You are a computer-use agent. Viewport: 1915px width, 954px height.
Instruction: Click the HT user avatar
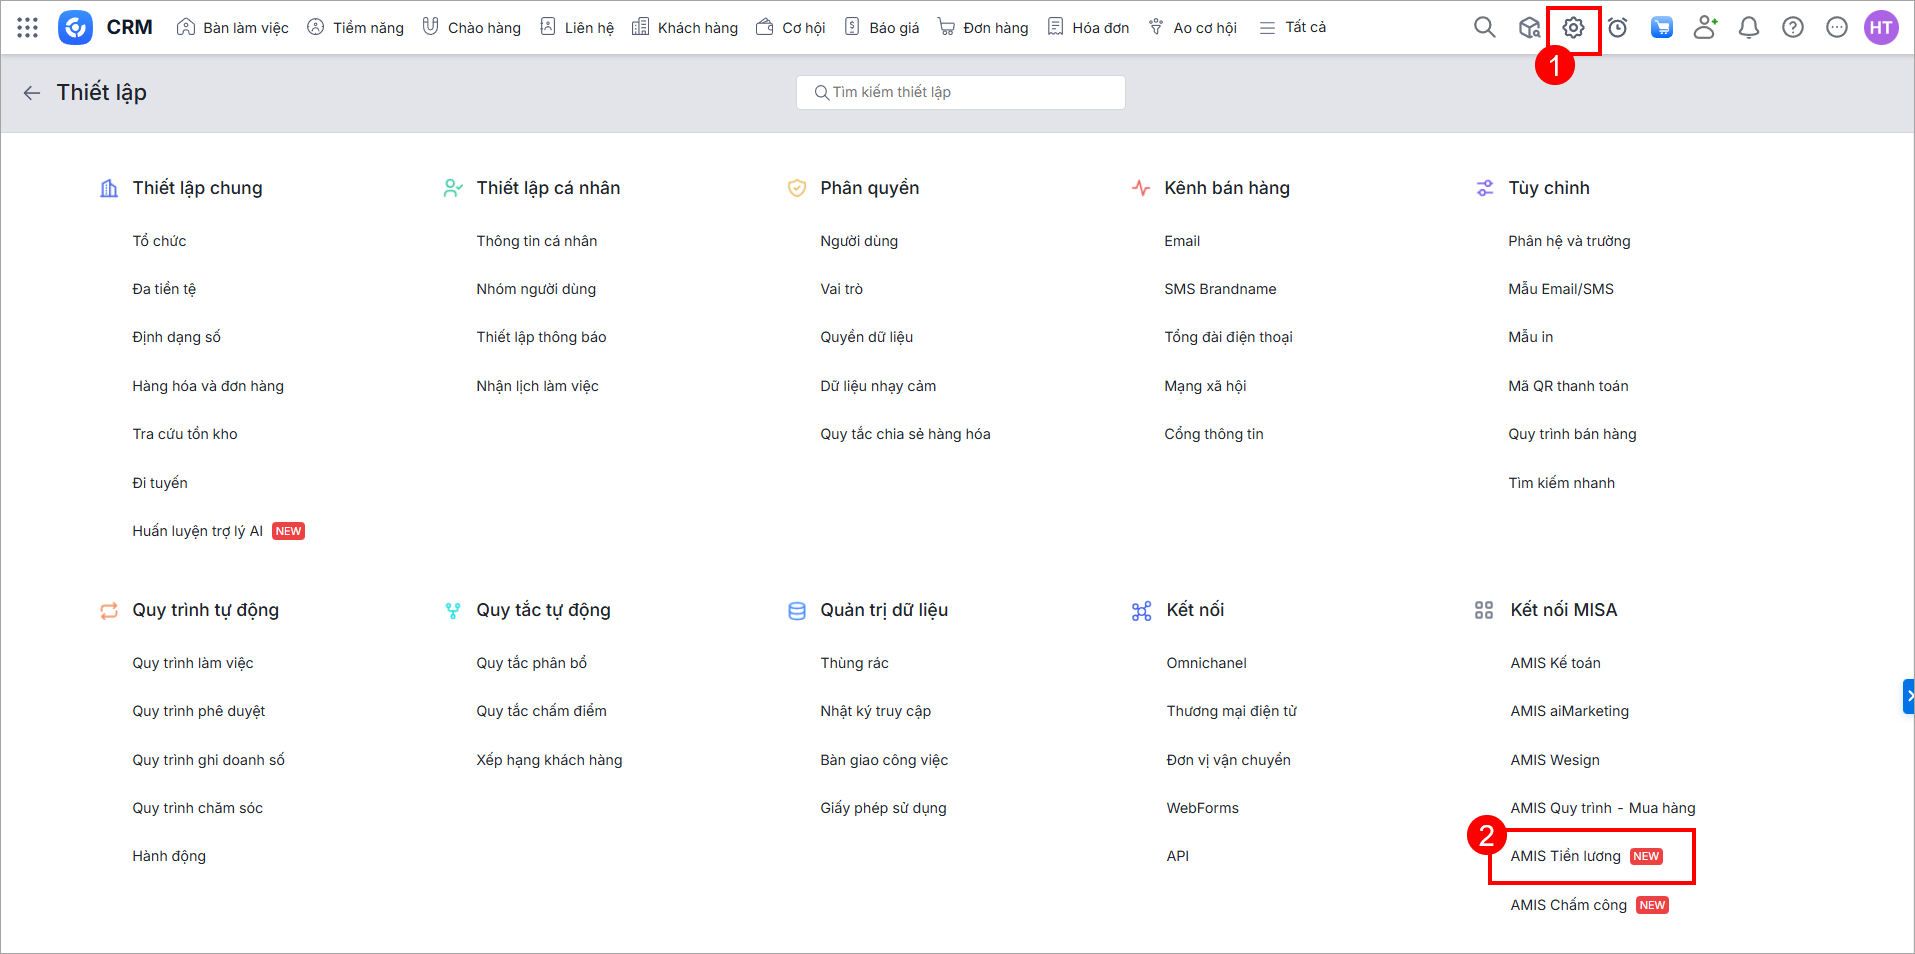[1881, 28]
